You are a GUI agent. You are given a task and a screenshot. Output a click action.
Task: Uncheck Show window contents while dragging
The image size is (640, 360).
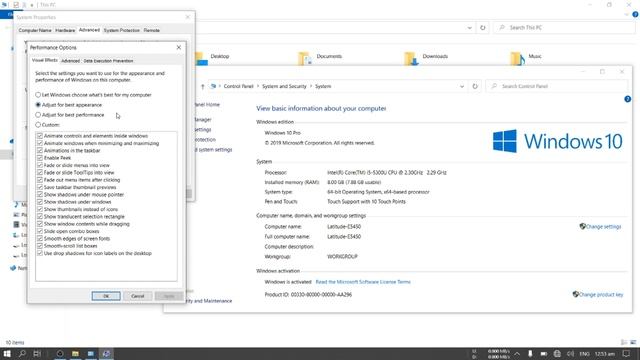tap(40, 224)
